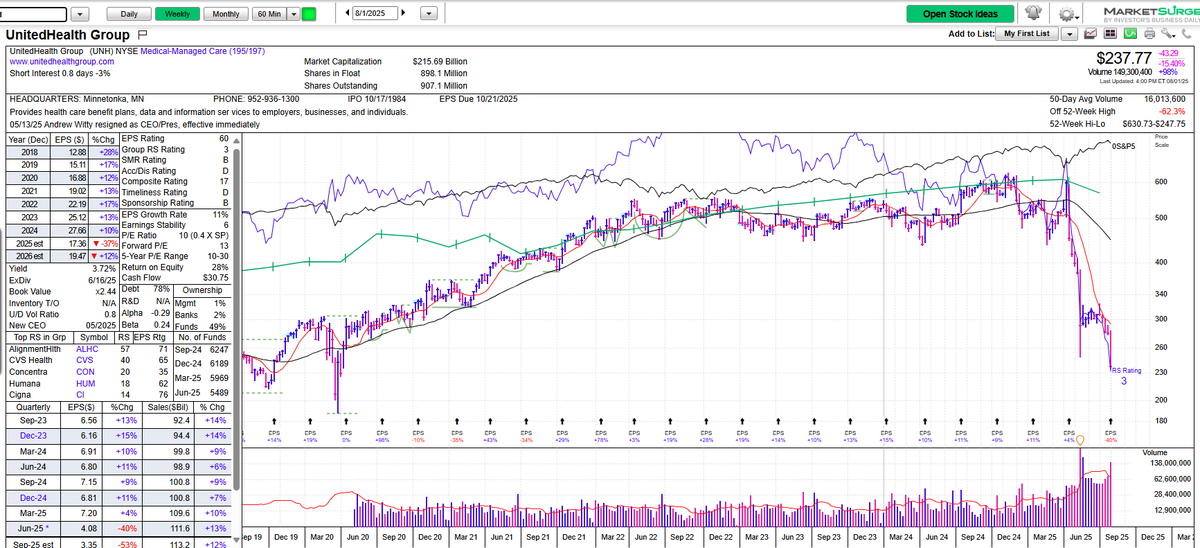Click the flag icon beside UnitedHealth Group
This screenshot has width=1200, height=548.
143,34
